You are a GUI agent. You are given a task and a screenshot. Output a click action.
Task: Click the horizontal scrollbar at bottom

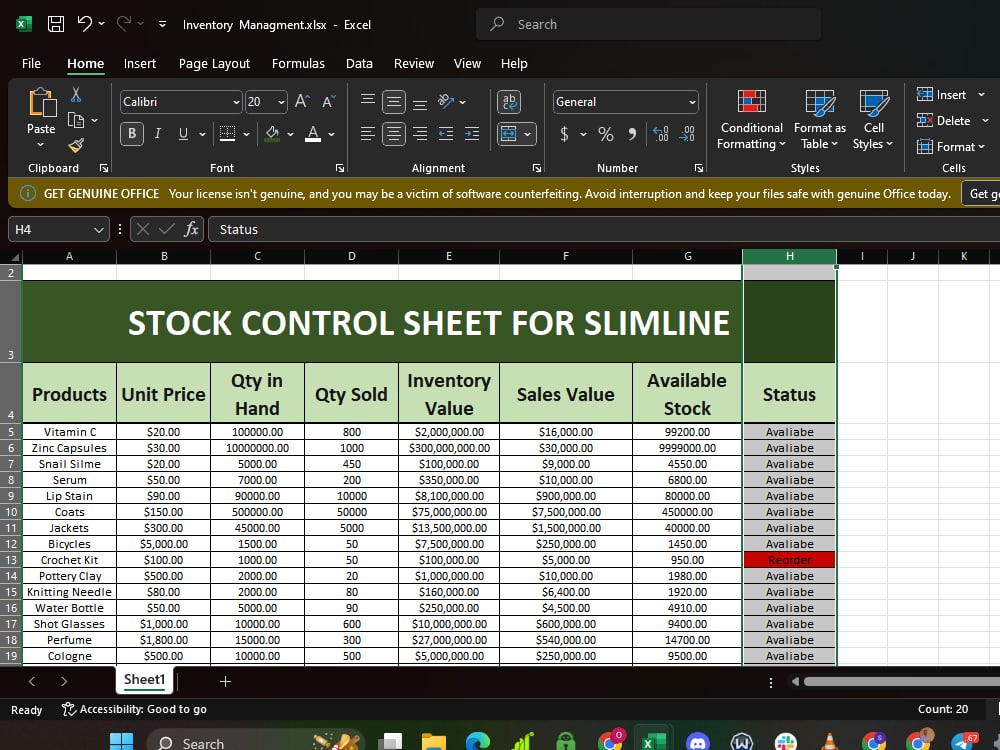tap(901, 682)
